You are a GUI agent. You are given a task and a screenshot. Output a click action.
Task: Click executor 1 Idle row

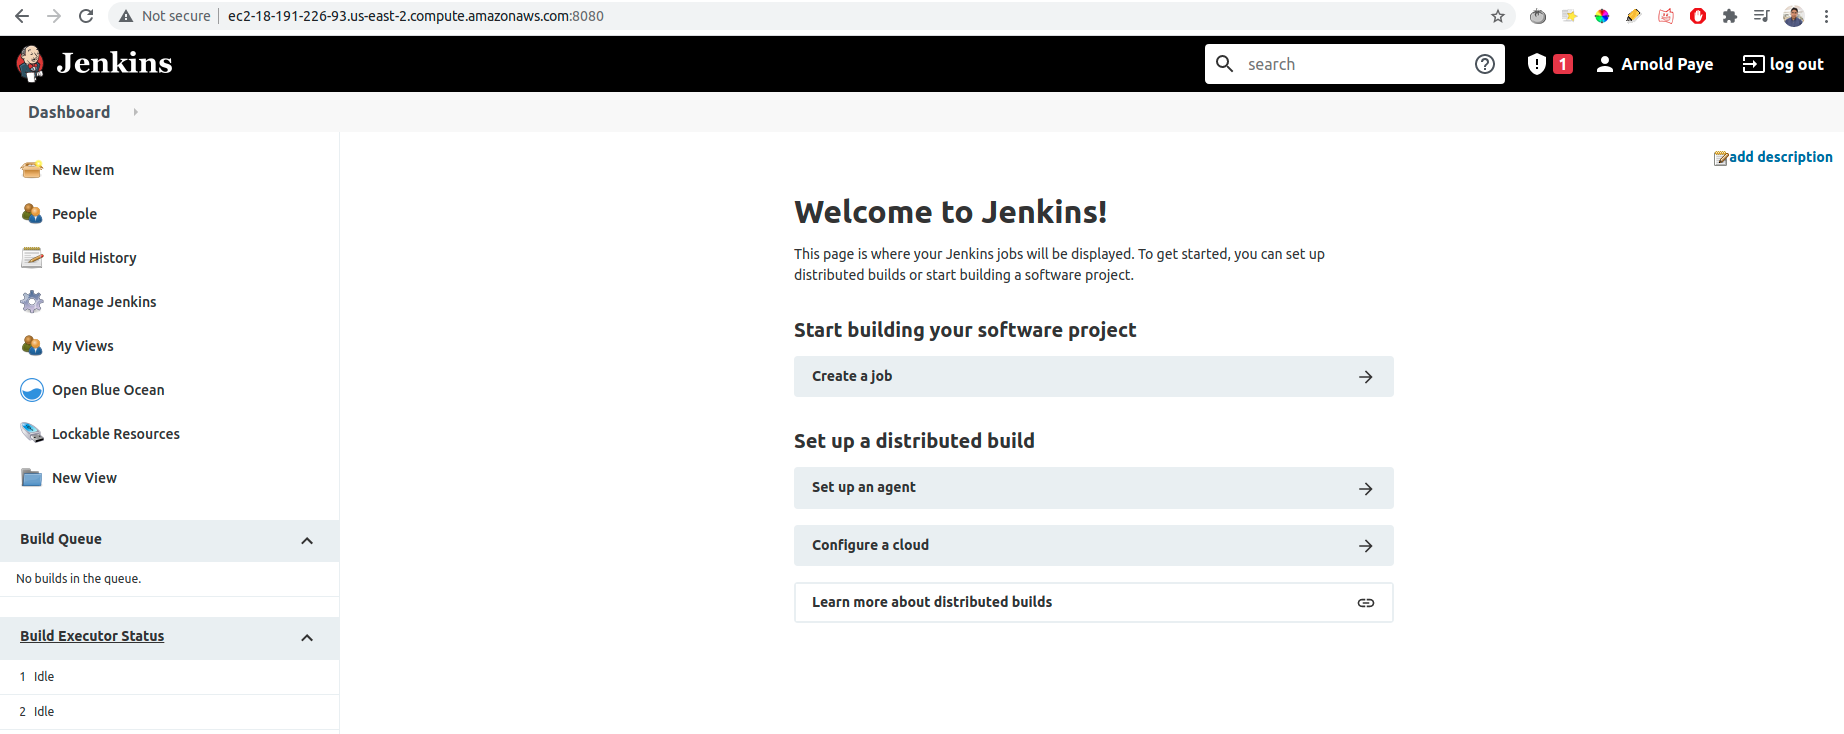point(169,677)
